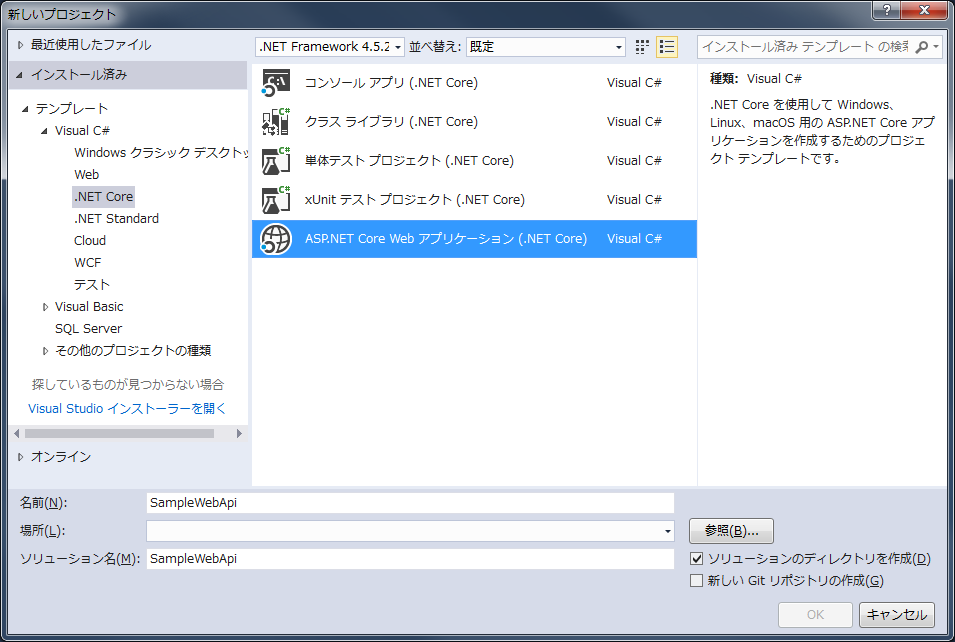Open Visual Studio インストーラーを開く link
This screenshot has width=955, height=642.
[127, 409]
